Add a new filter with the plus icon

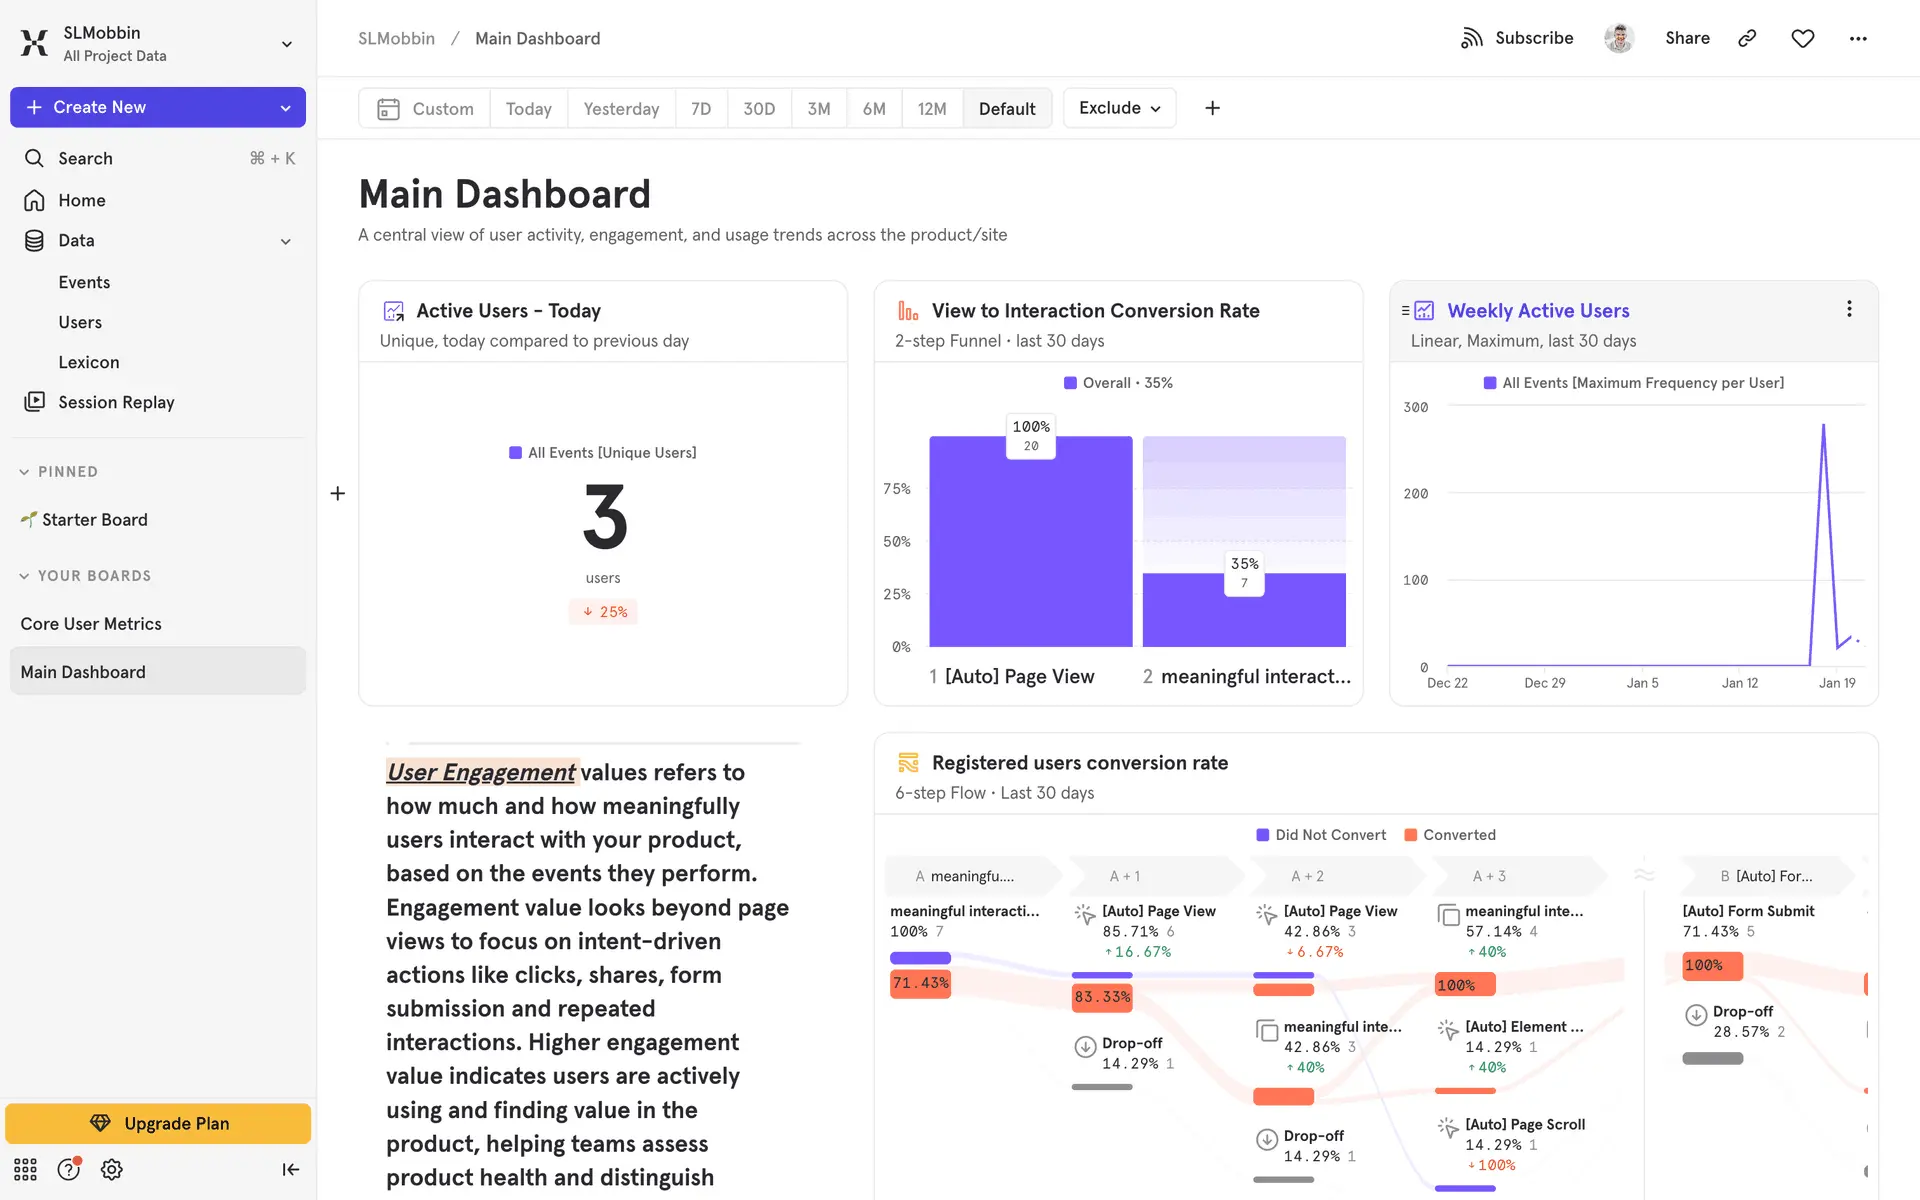(1212, 108)
